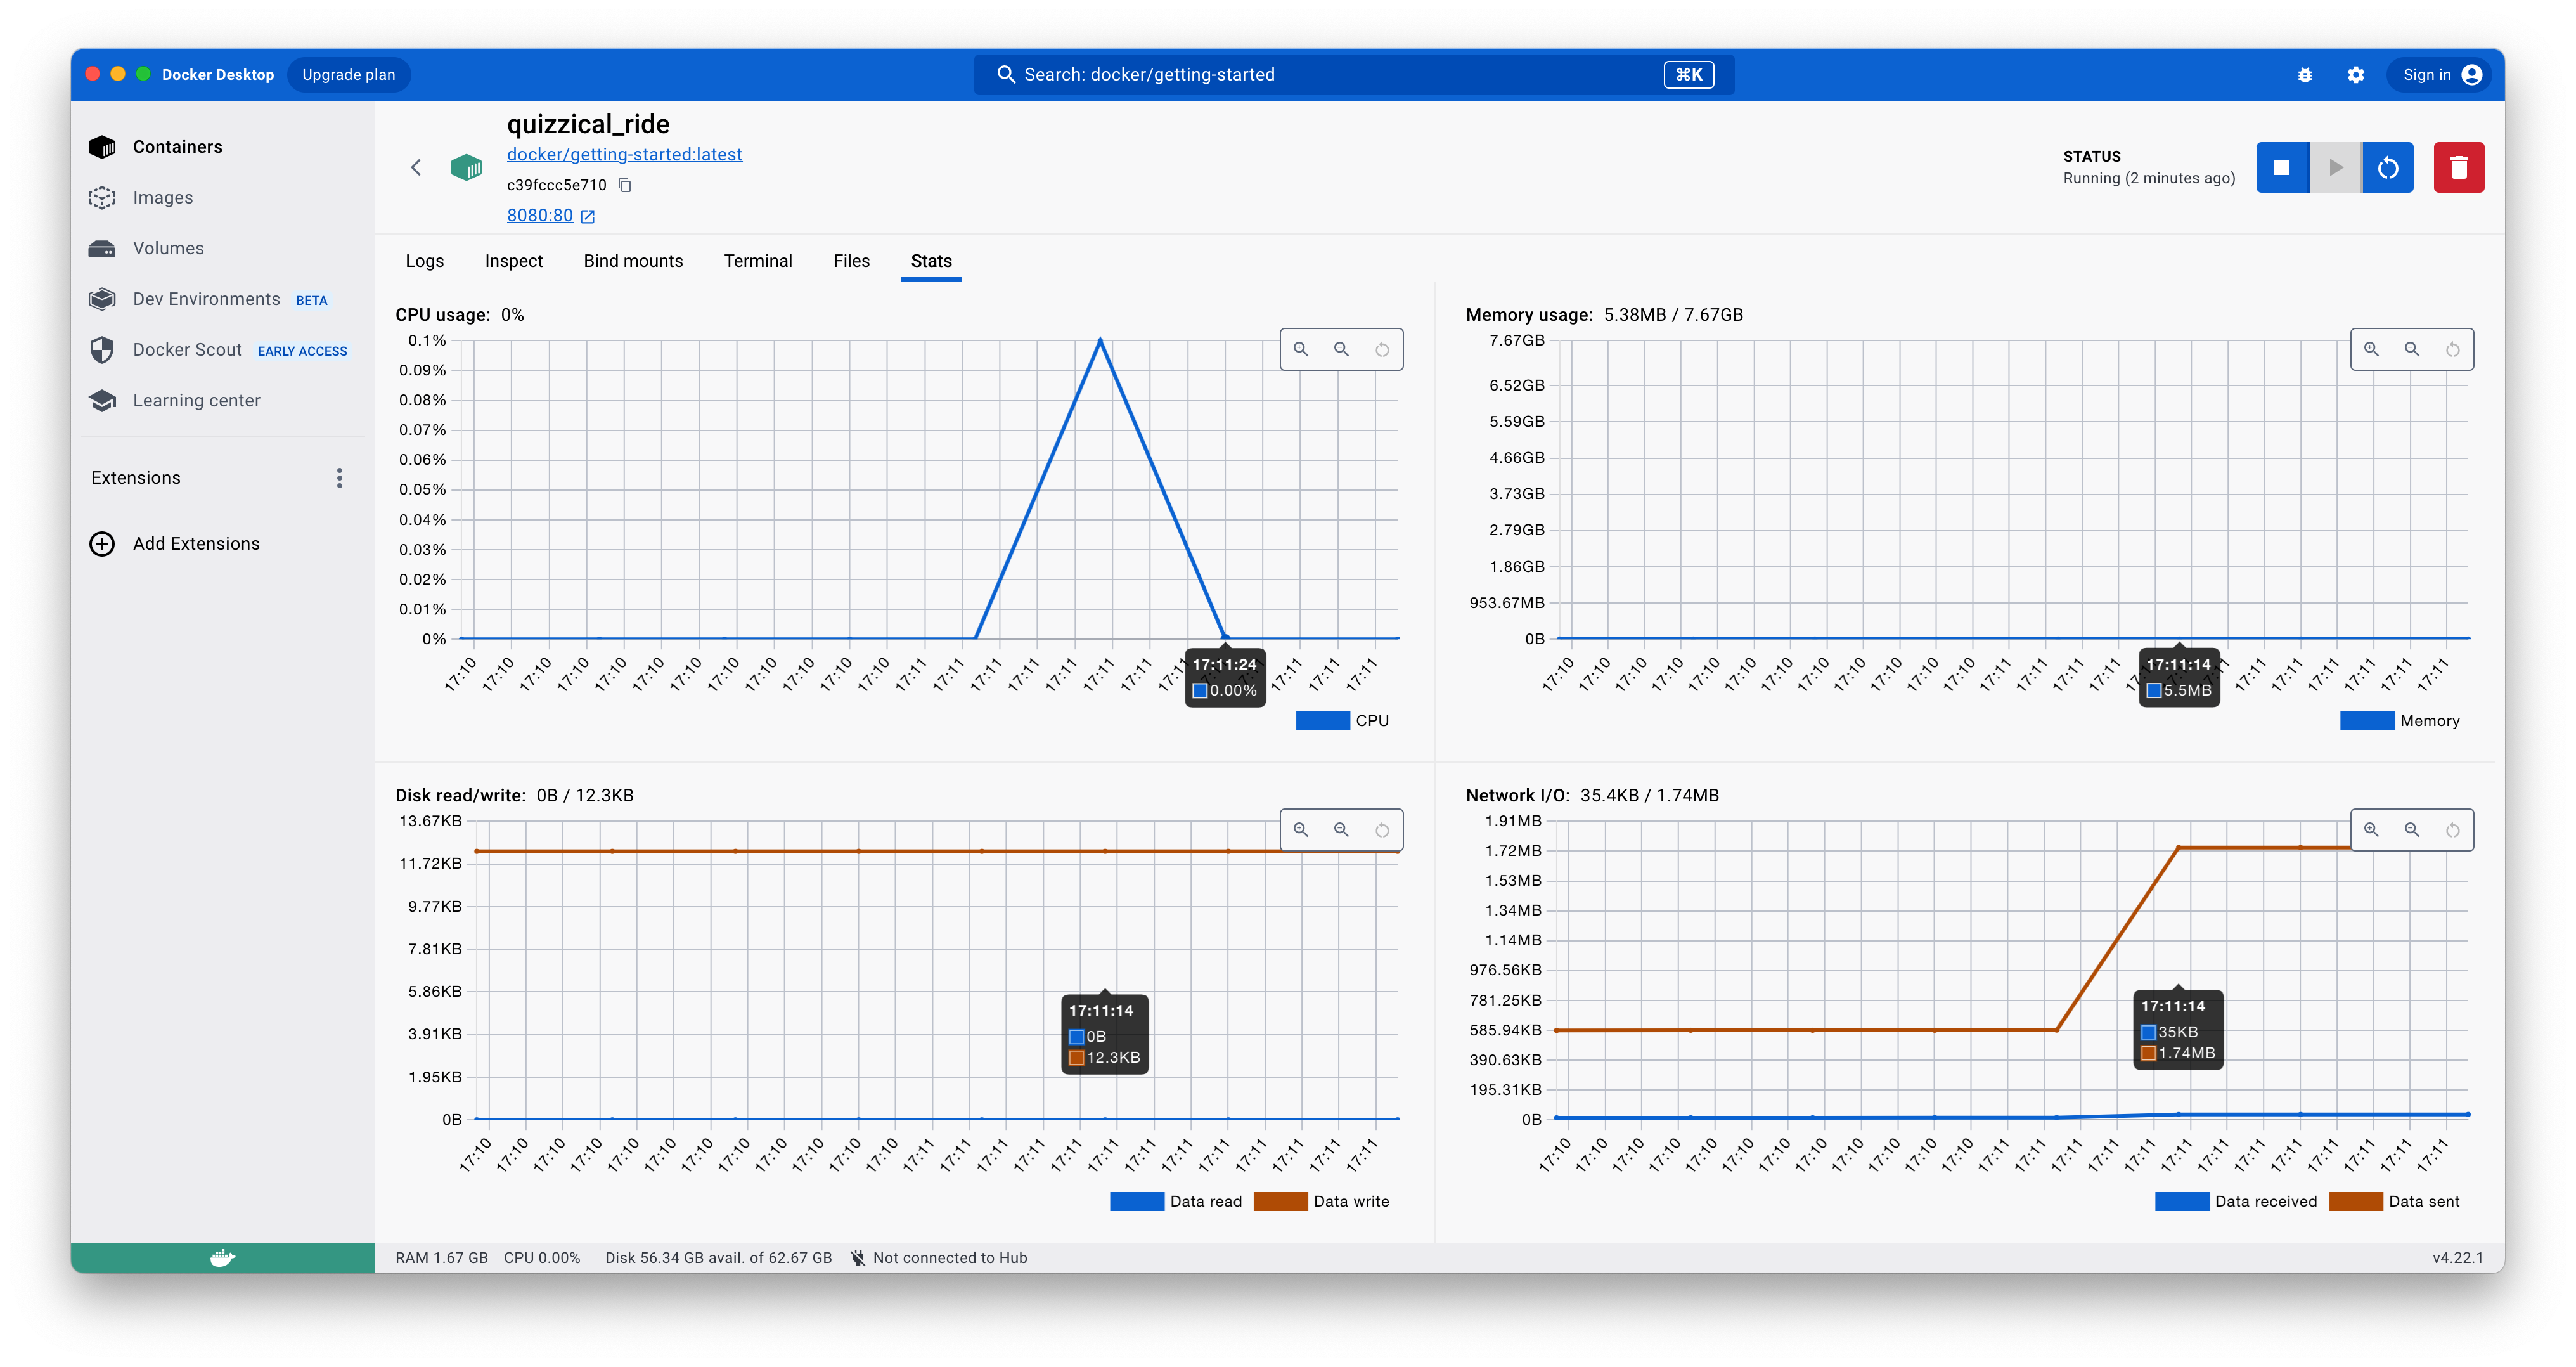Switch to the Files tab
Viewport: 2576px width, 1367px height.
pyautogui.click(x=851, y=261)
